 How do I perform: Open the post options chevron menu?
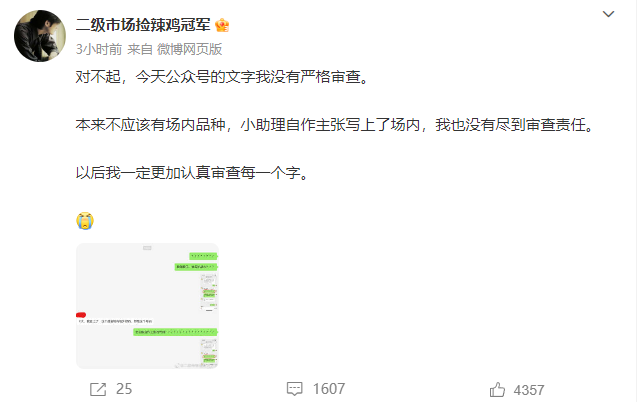(608, 14)
